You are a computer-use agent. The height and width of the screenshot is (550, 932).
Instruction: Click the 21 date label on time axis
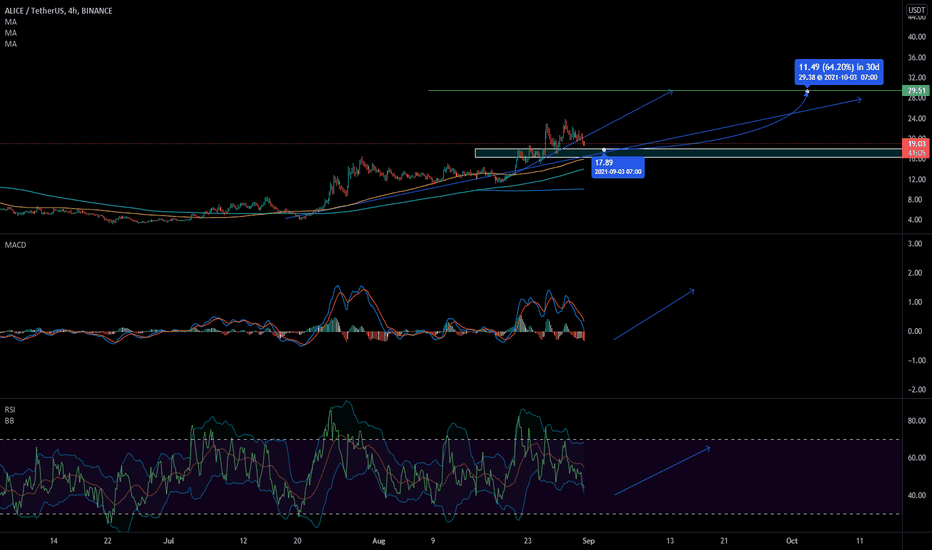tap(724, 541)
